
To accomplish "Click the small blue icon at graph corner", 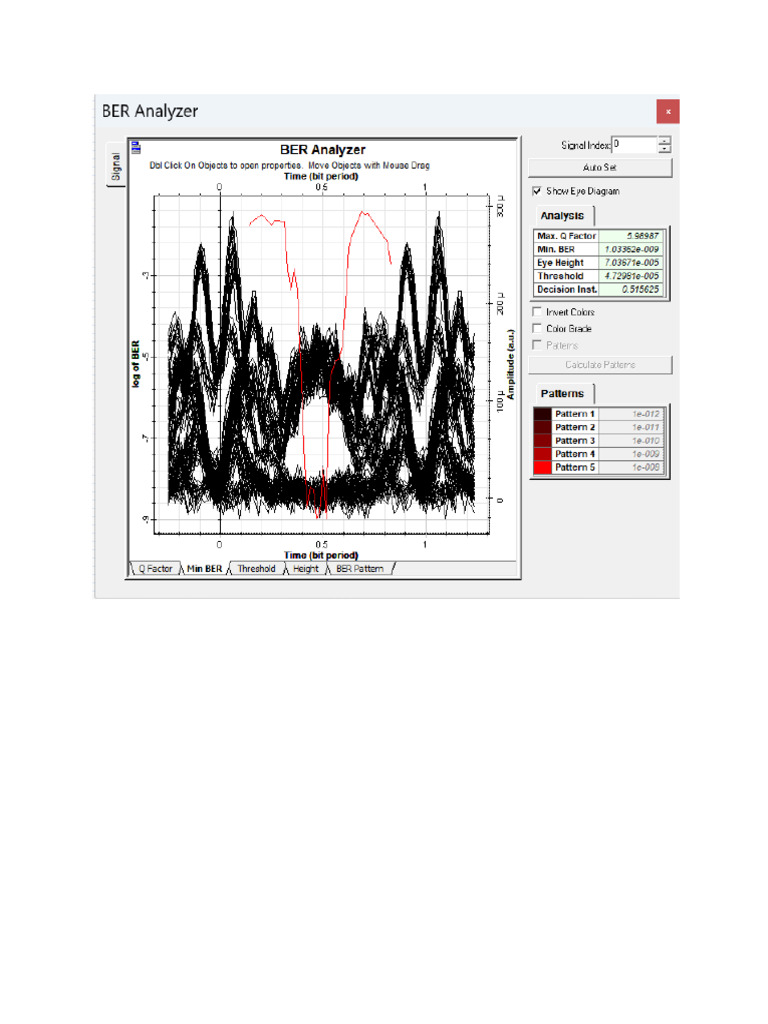I will click(x=136, y=148).
